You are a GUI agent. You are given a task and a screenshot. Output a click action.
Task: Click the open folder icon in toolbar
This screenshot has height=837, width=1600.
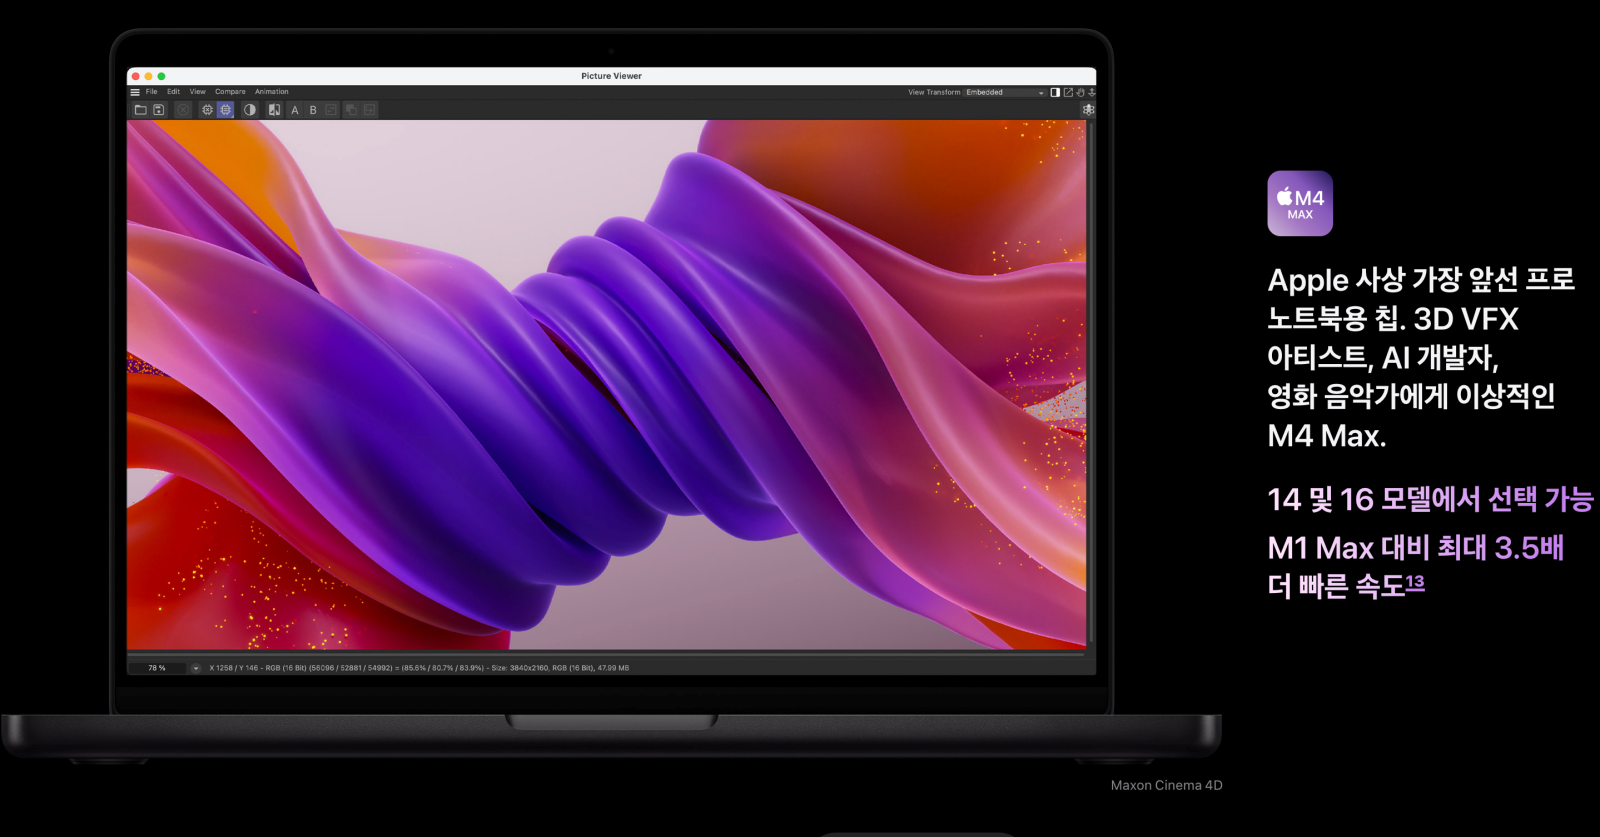[x=141, y=110]
